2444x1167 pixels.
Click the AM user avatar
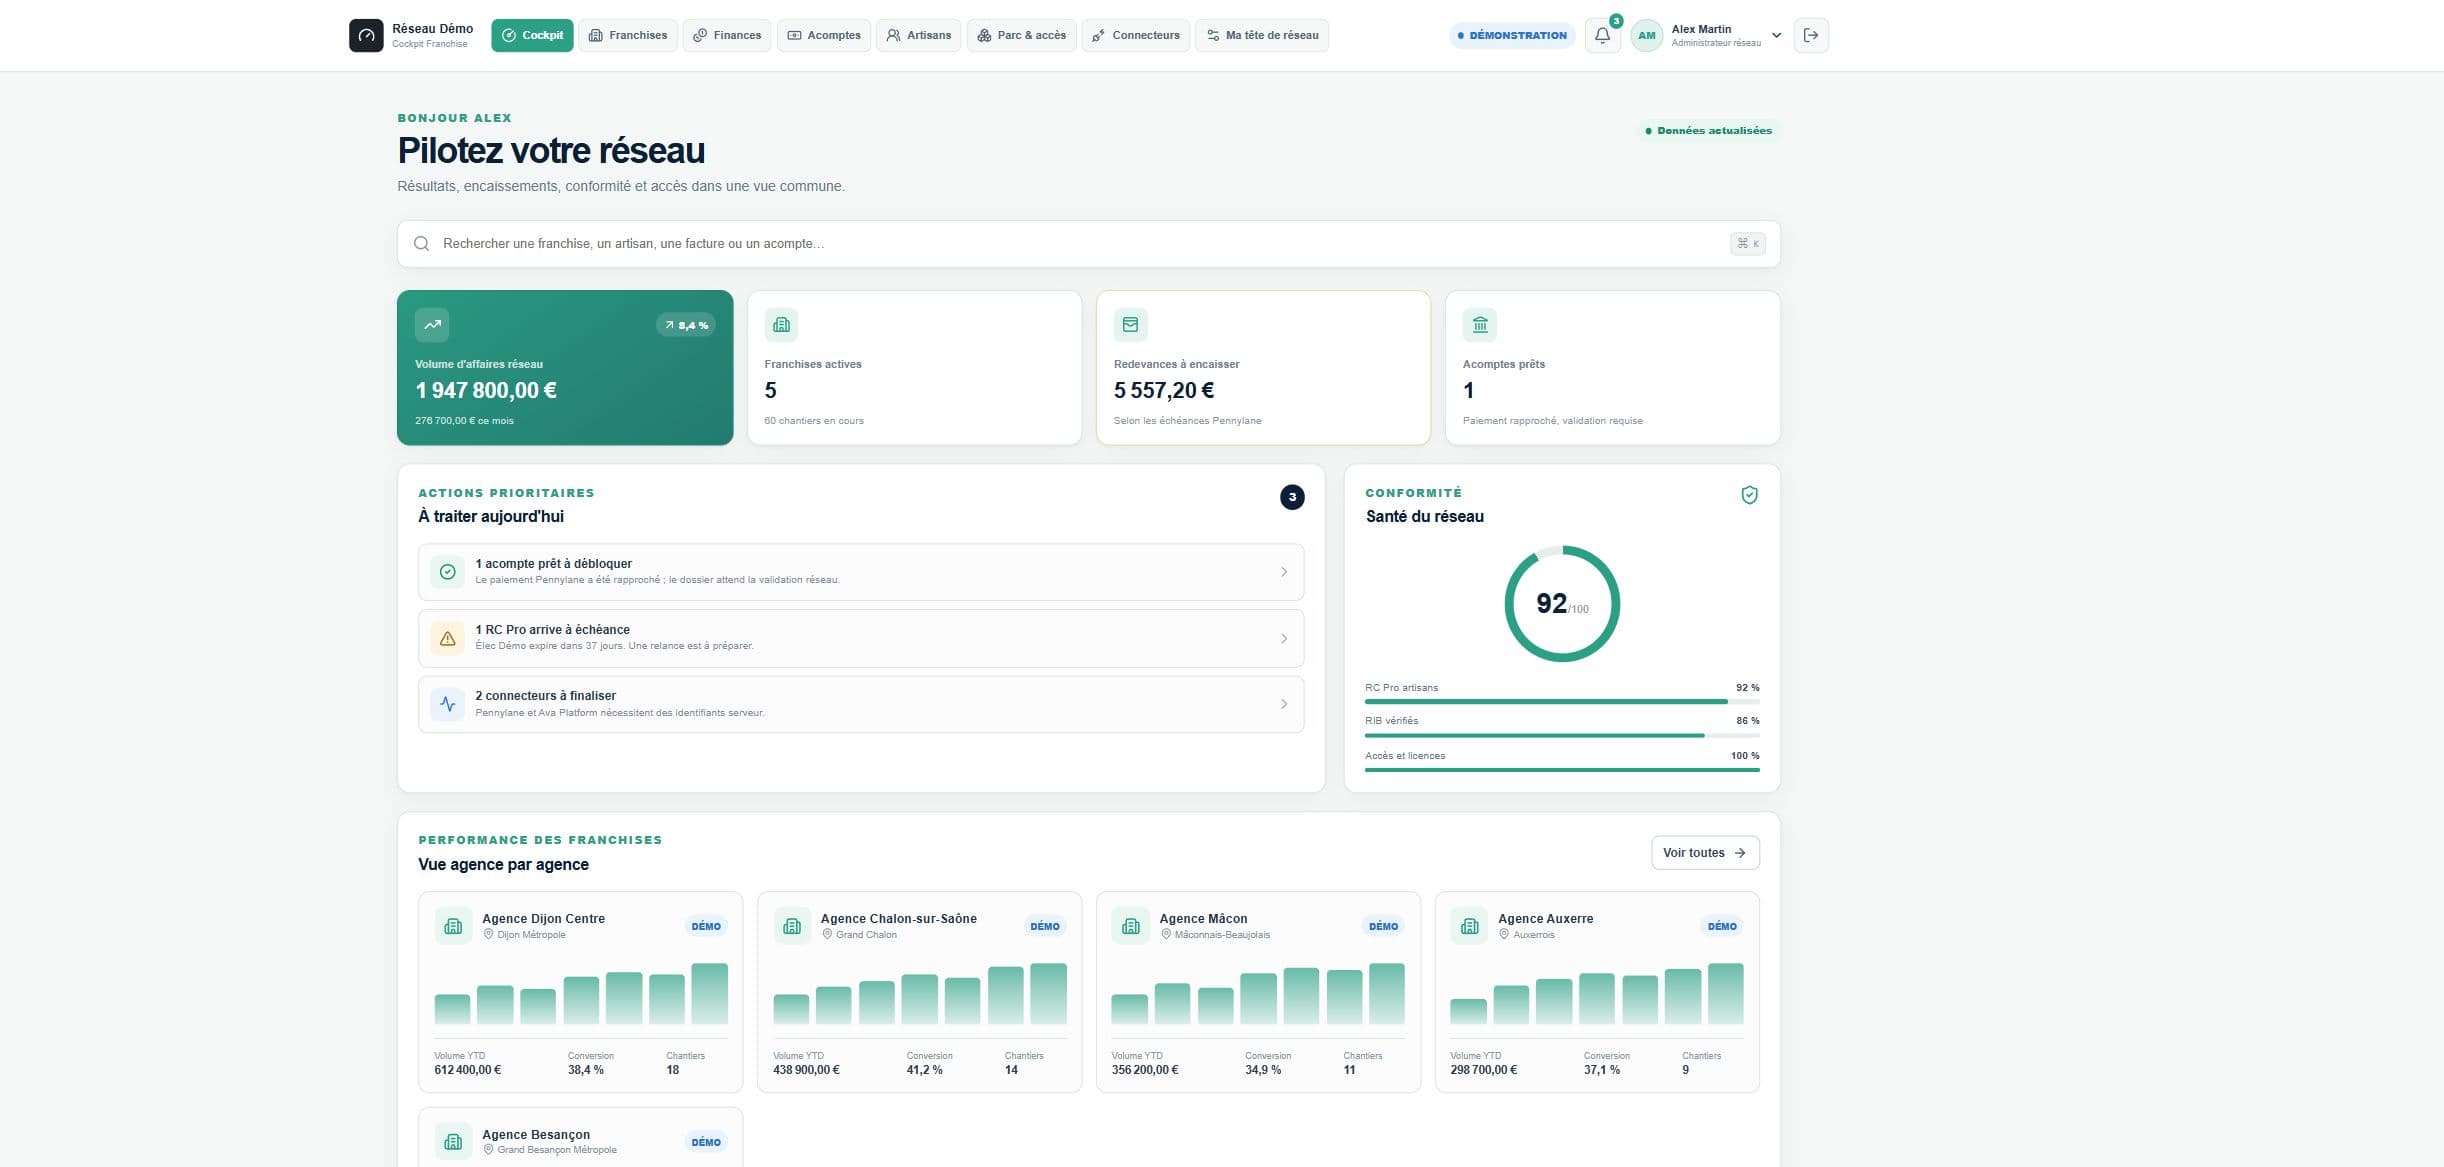[1646, 35]
